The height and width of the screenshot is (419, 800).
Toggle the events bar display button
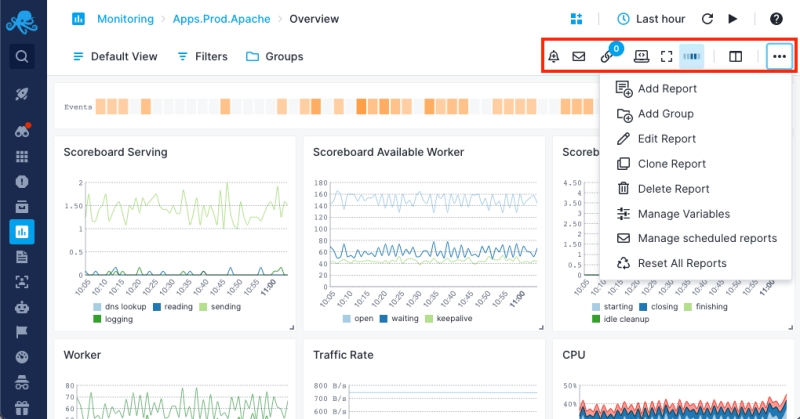692,56
